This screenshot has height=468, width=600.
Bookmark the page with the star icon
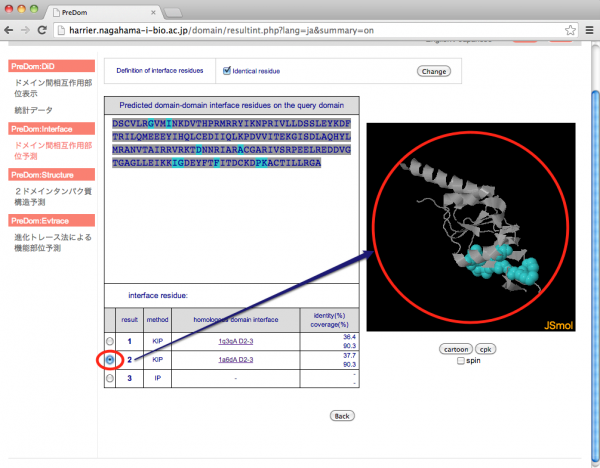click(565, 31)
